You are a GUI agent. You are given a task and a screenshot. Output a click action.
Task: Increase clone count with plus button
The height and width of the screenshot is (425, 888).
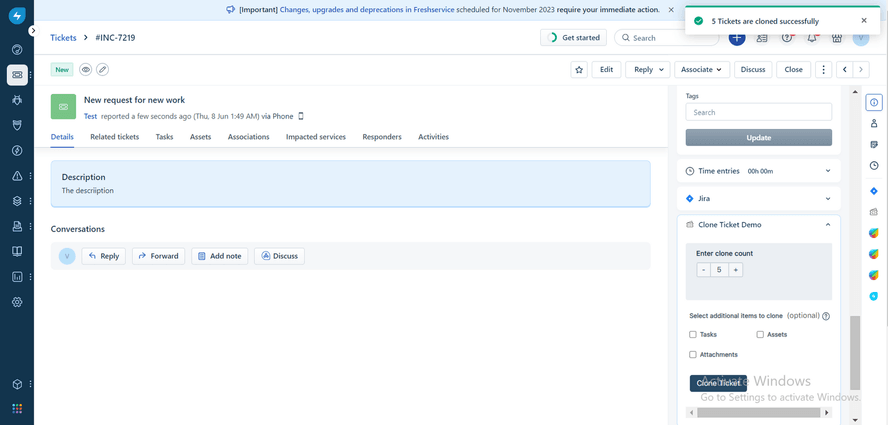tap(736, 270)
